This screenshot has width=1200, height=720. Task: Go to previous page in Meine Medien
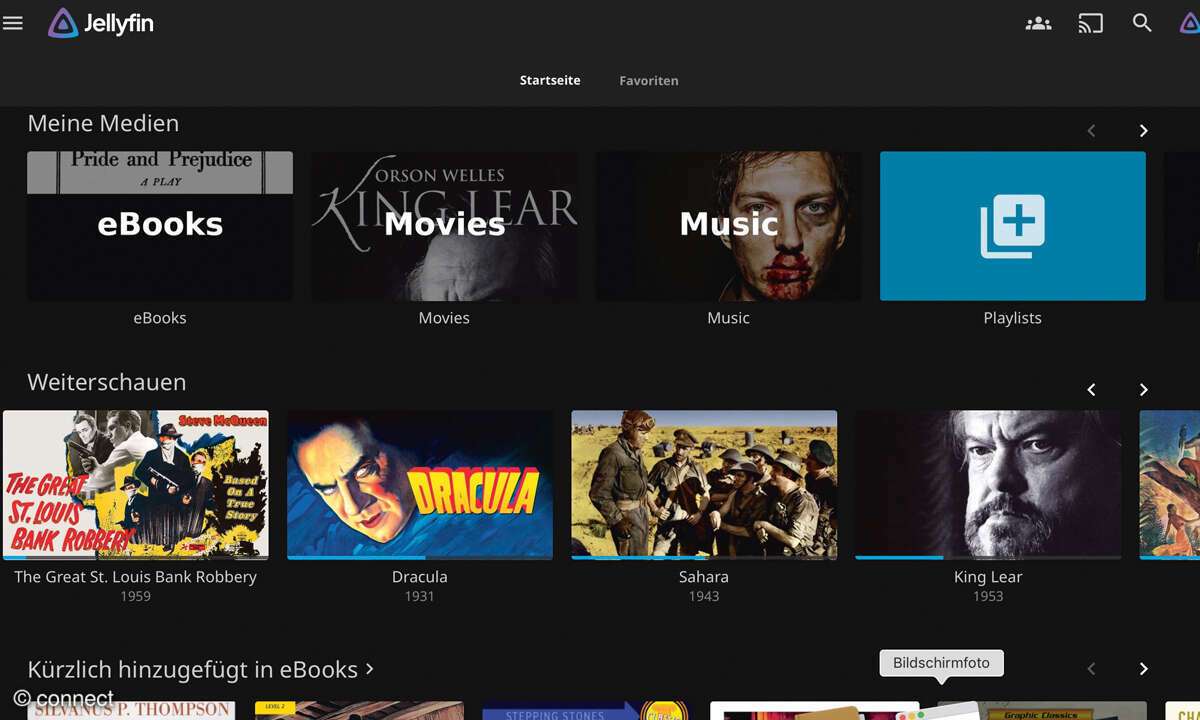coord(1091,130)
